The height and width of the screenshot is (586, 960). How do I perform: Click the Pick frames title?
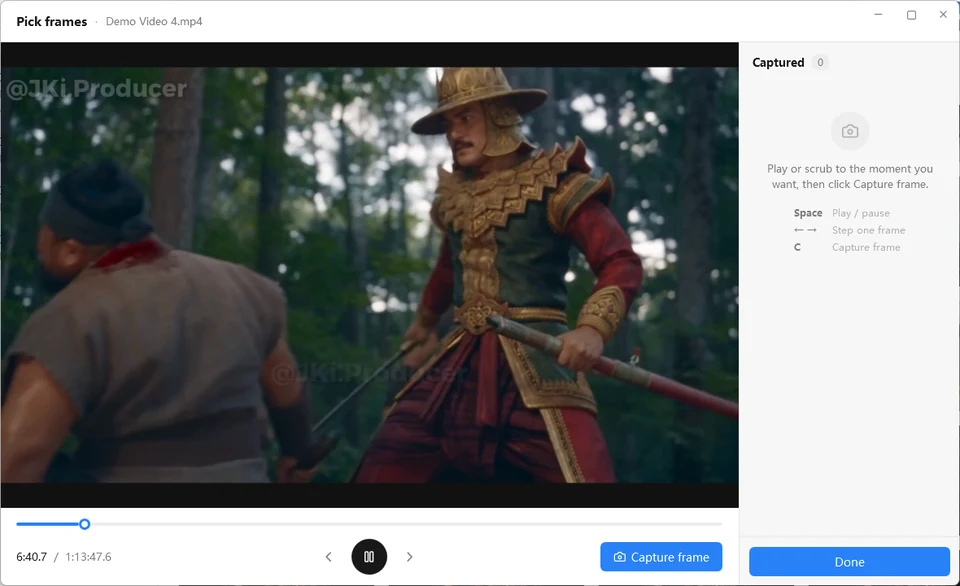pyautogui.click(x=51, y=21)
